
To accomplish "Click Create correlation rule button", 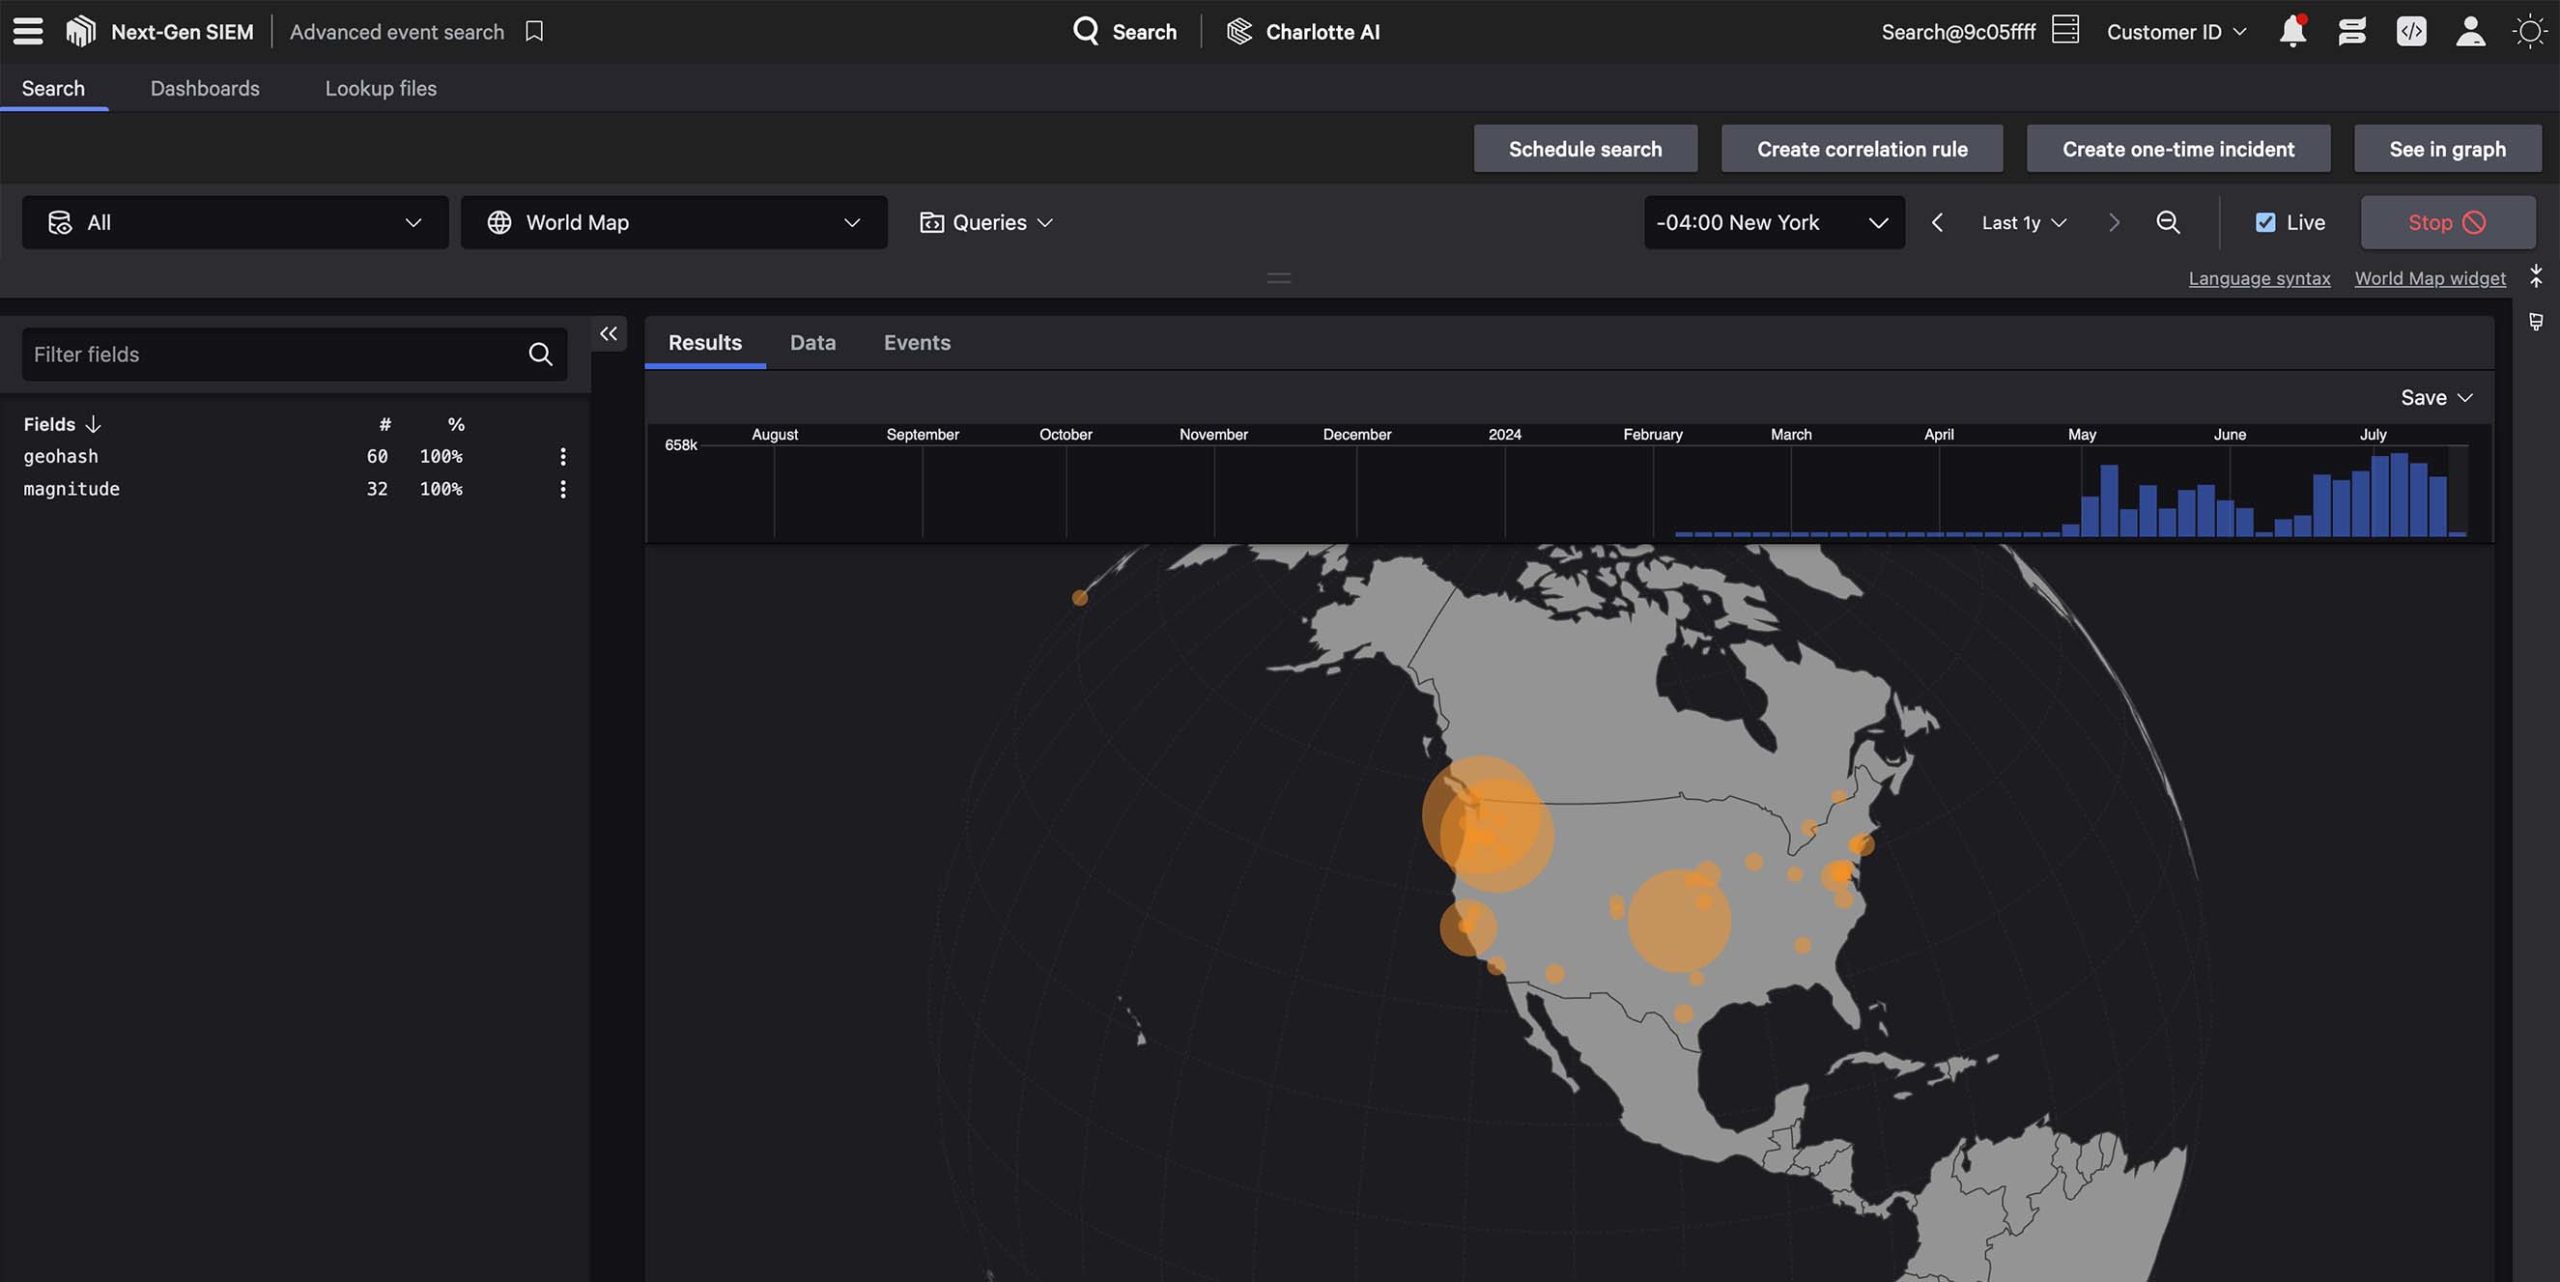I will 1861,148.
